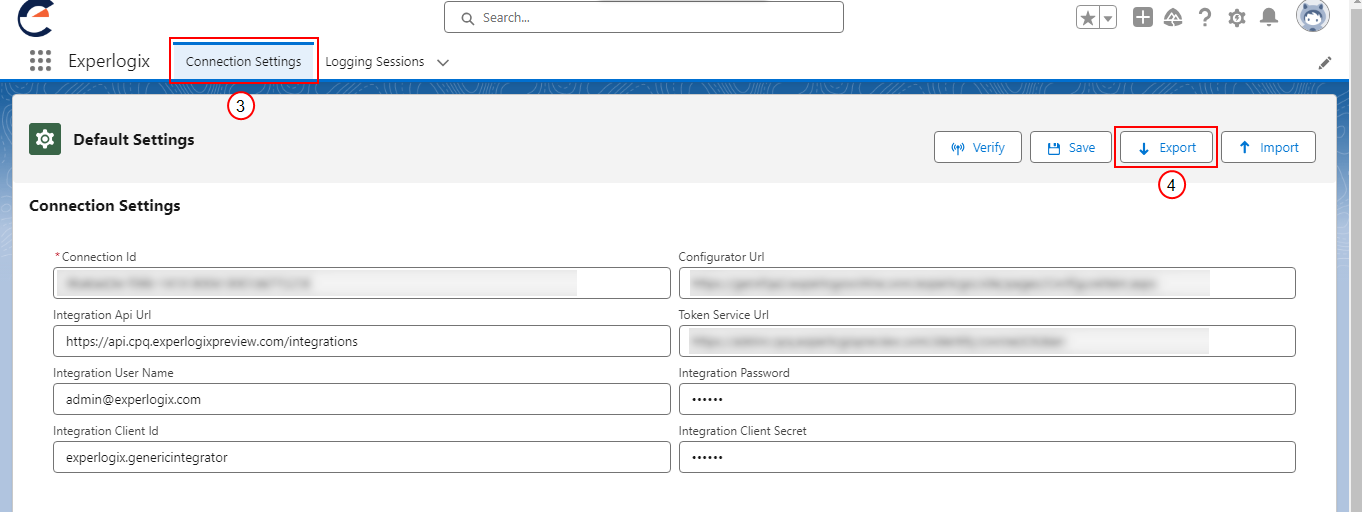The width and height of the screenshot is (1362, 512).
Task: Click the Experlogix logo in header
Action: pos(35,17)
